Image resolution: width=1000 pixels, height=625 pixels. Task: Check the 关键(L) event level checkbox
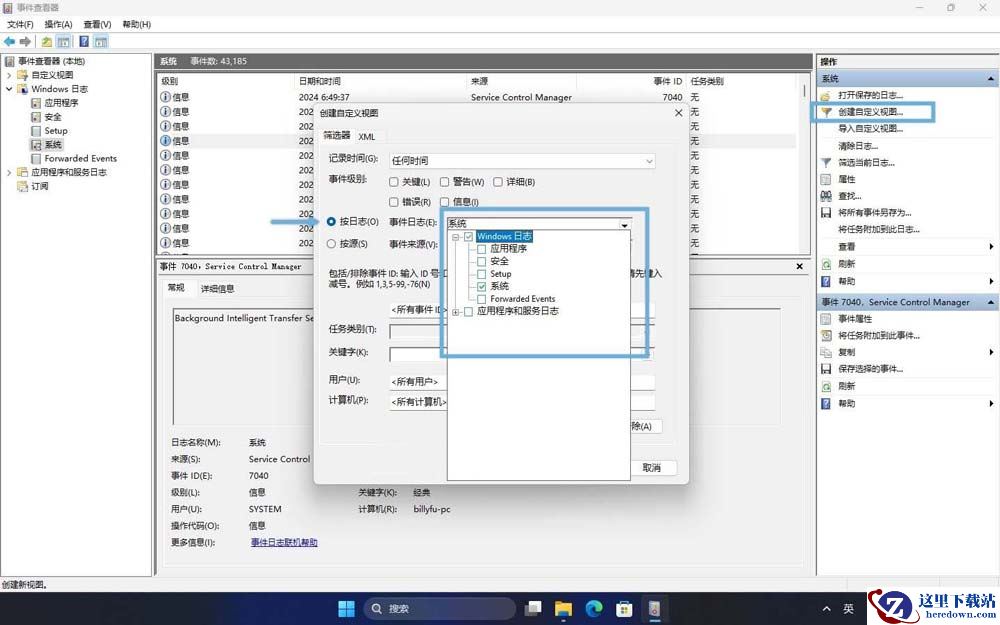pyautogui.click(x=393, y=182)
